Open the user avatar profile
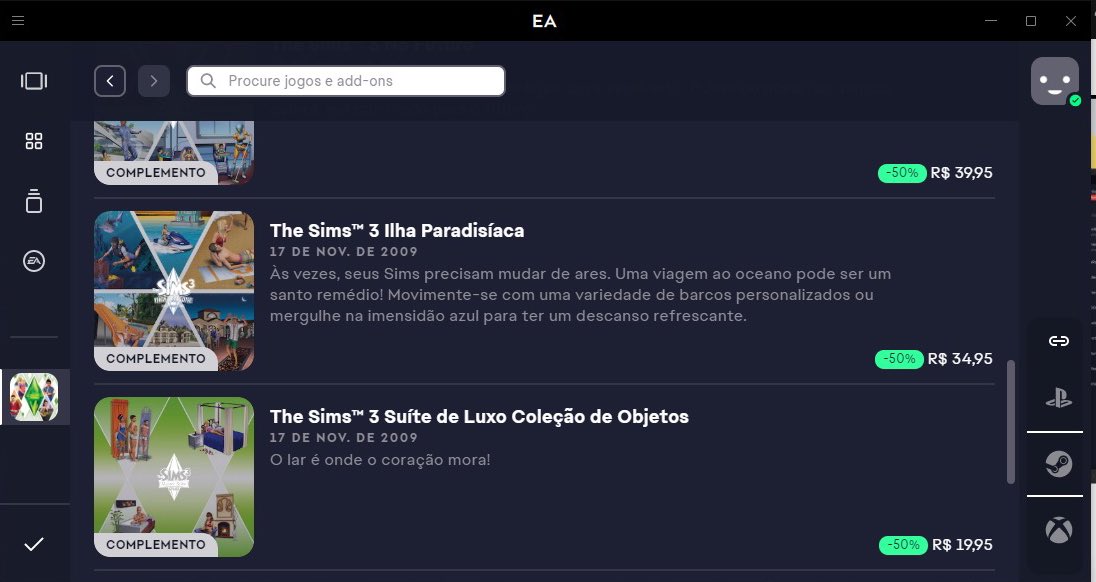 point(1055,81)
